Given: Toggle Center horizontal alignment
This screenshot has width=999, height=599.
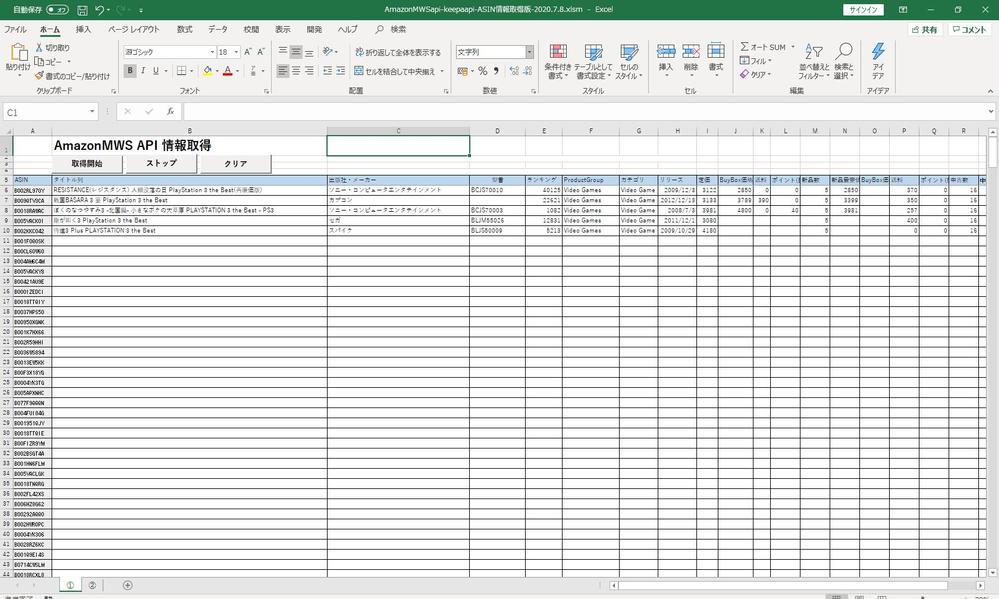Looking at the screenshot, I should click(x=296, y=71).
